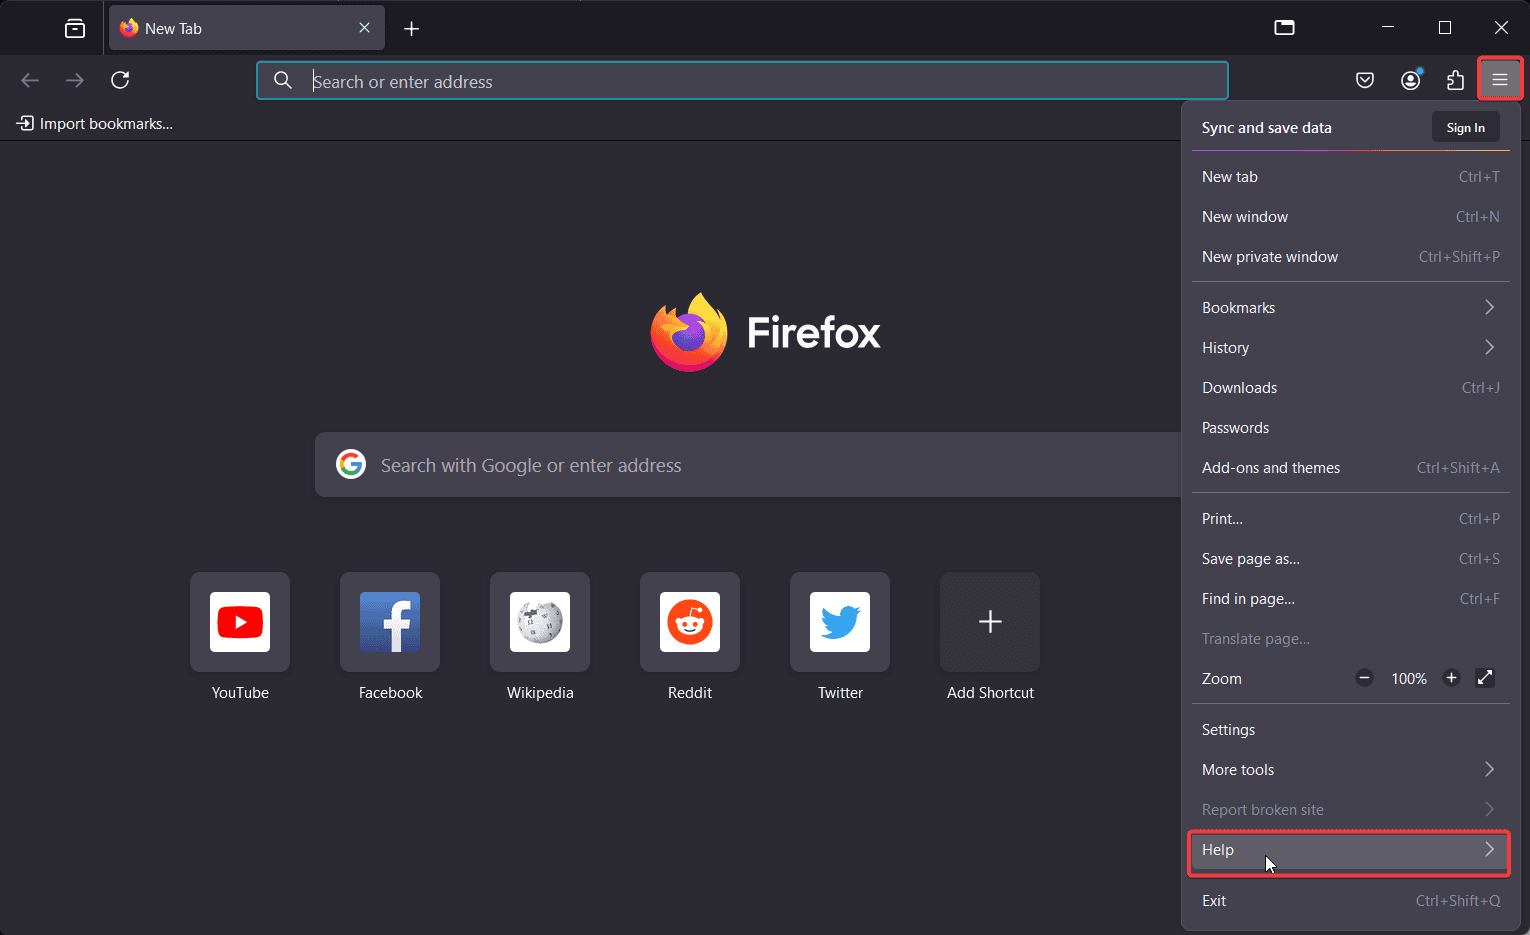
Task: Open Downloads from the menu
Action: (1350, 388)
